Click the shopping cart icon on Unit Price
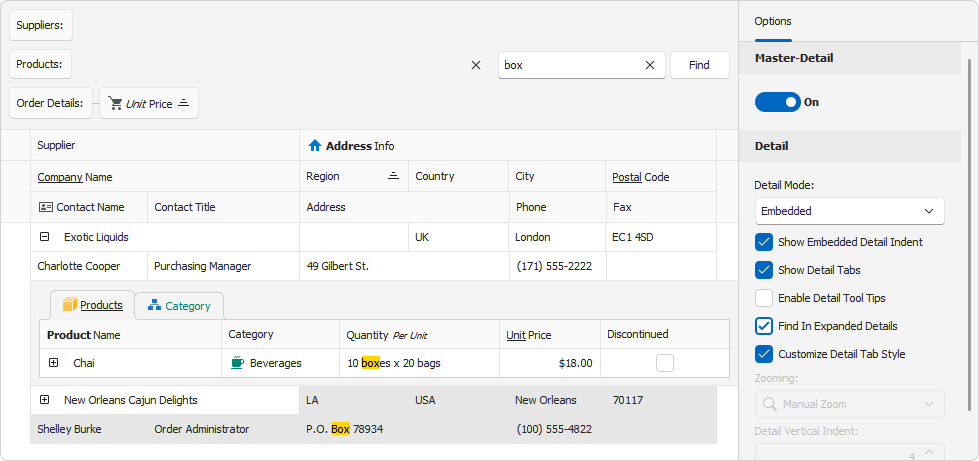 (116, 103)
